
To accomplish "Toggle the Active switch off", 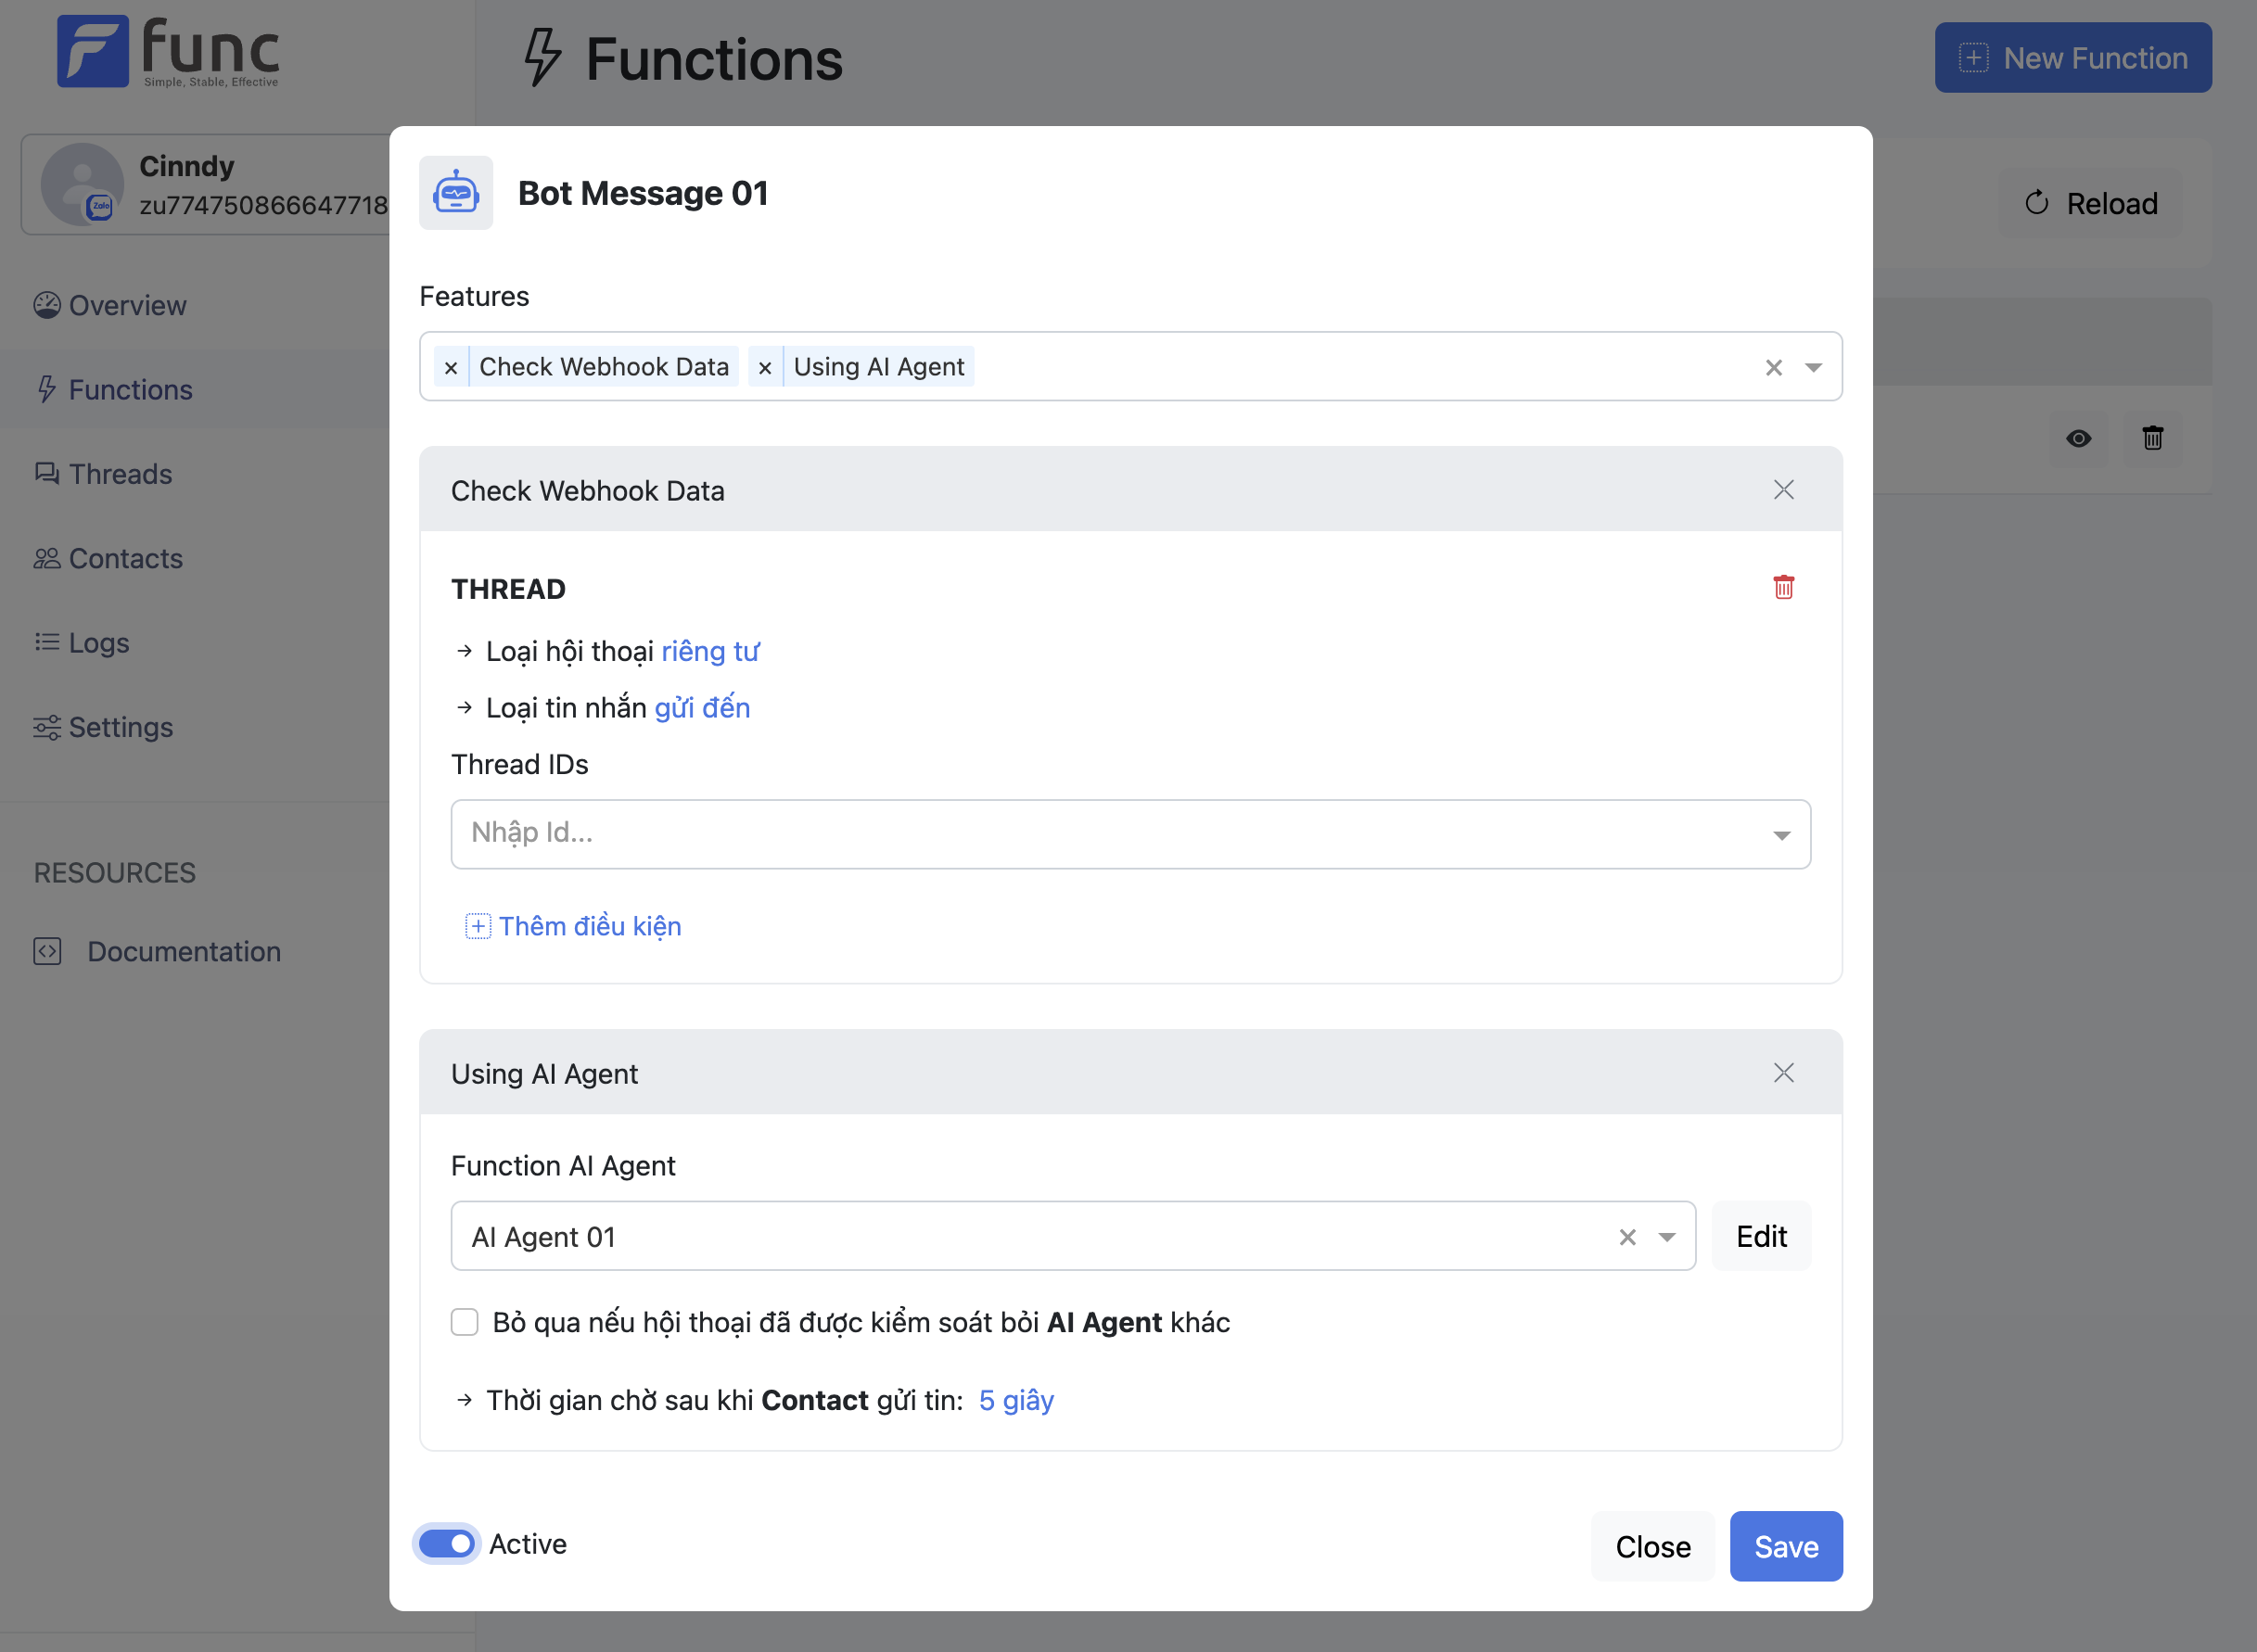I will click(x=446, y=1544).
